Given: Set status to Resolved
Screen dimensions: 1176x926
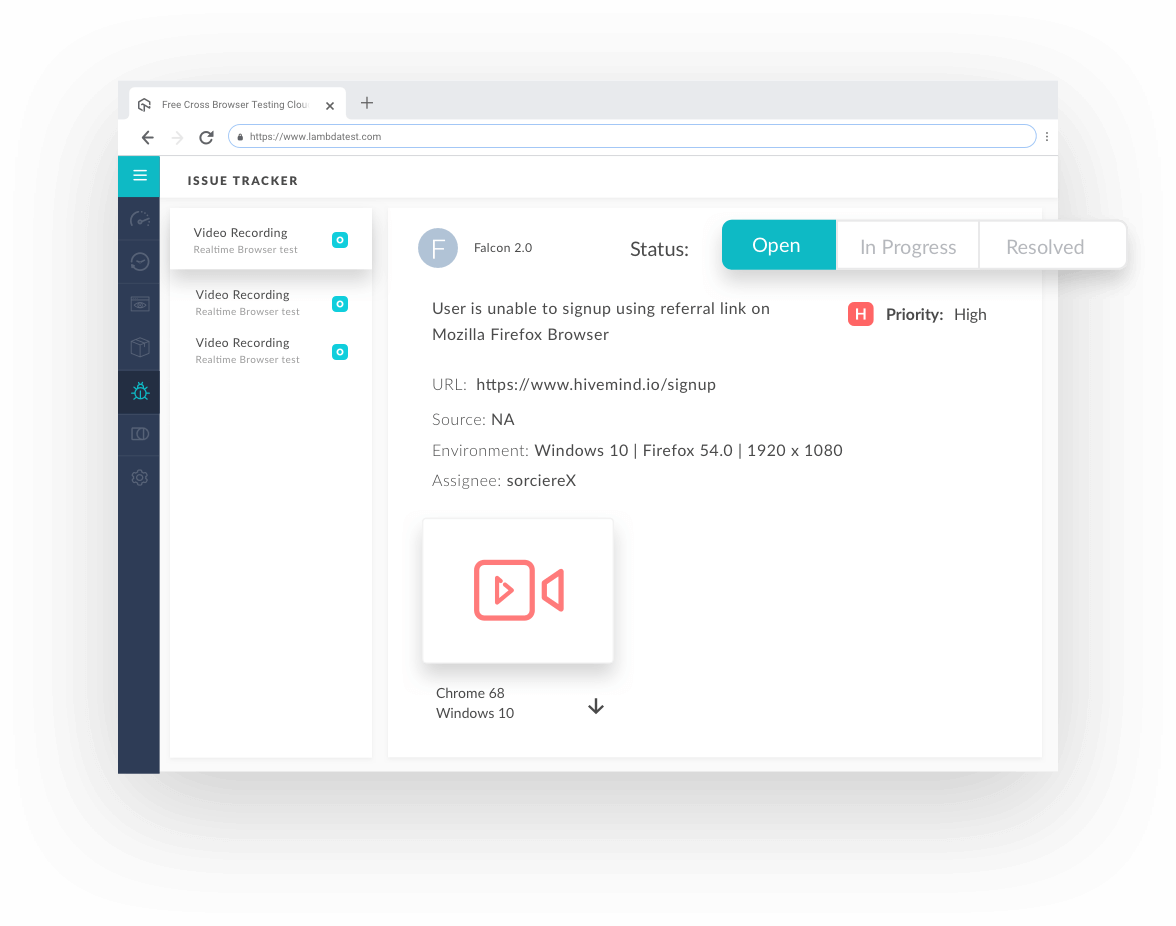Looking at the screenshot, I should 1045,247.
